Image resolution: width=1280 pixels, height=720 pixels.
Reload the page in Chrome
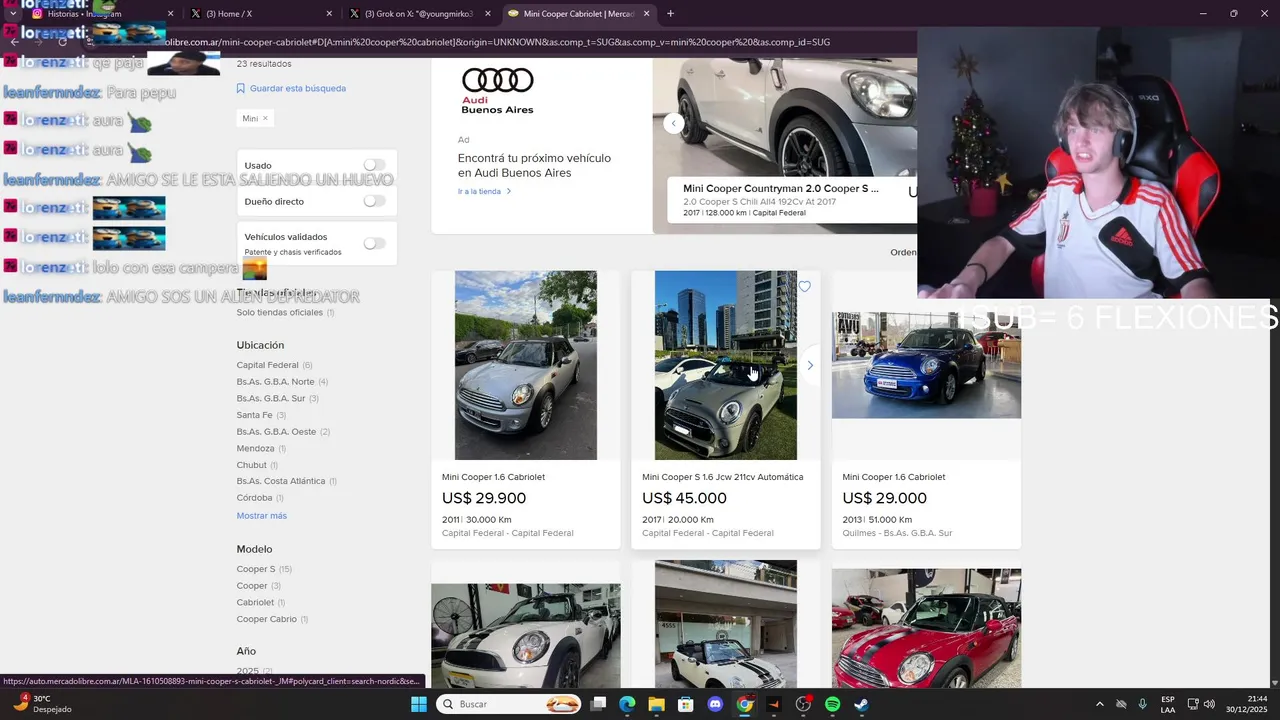coord(62,42)
